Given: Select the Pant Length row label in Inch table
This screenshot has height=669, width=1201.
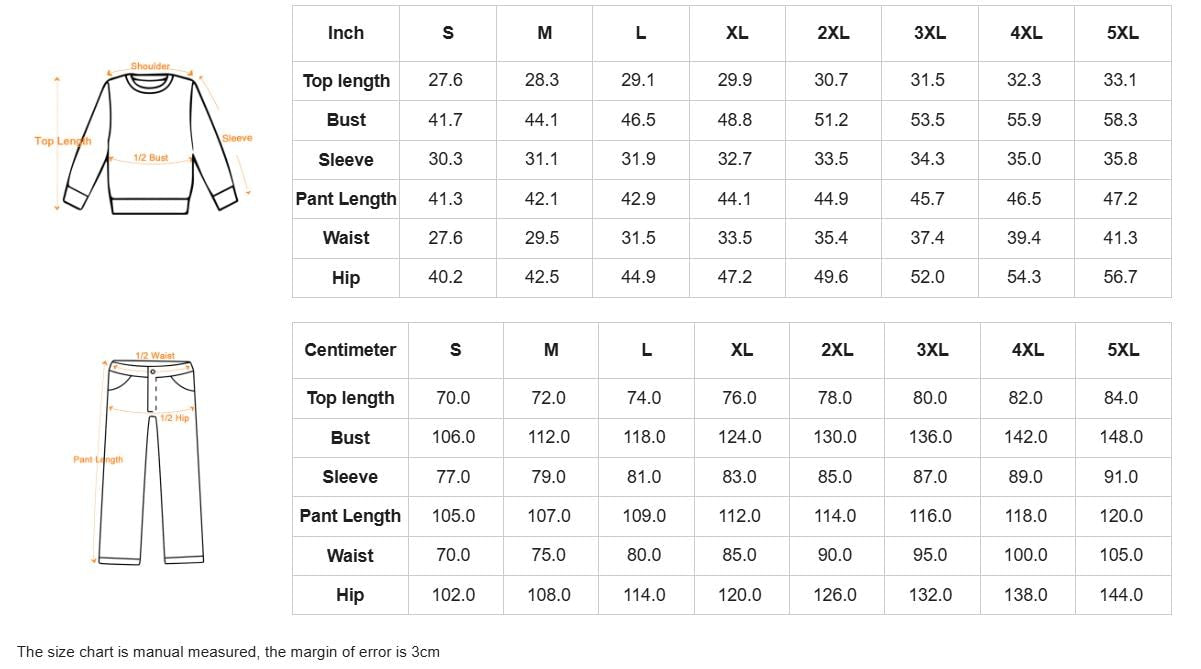Looking at the screenshot, I should point(346,199).
